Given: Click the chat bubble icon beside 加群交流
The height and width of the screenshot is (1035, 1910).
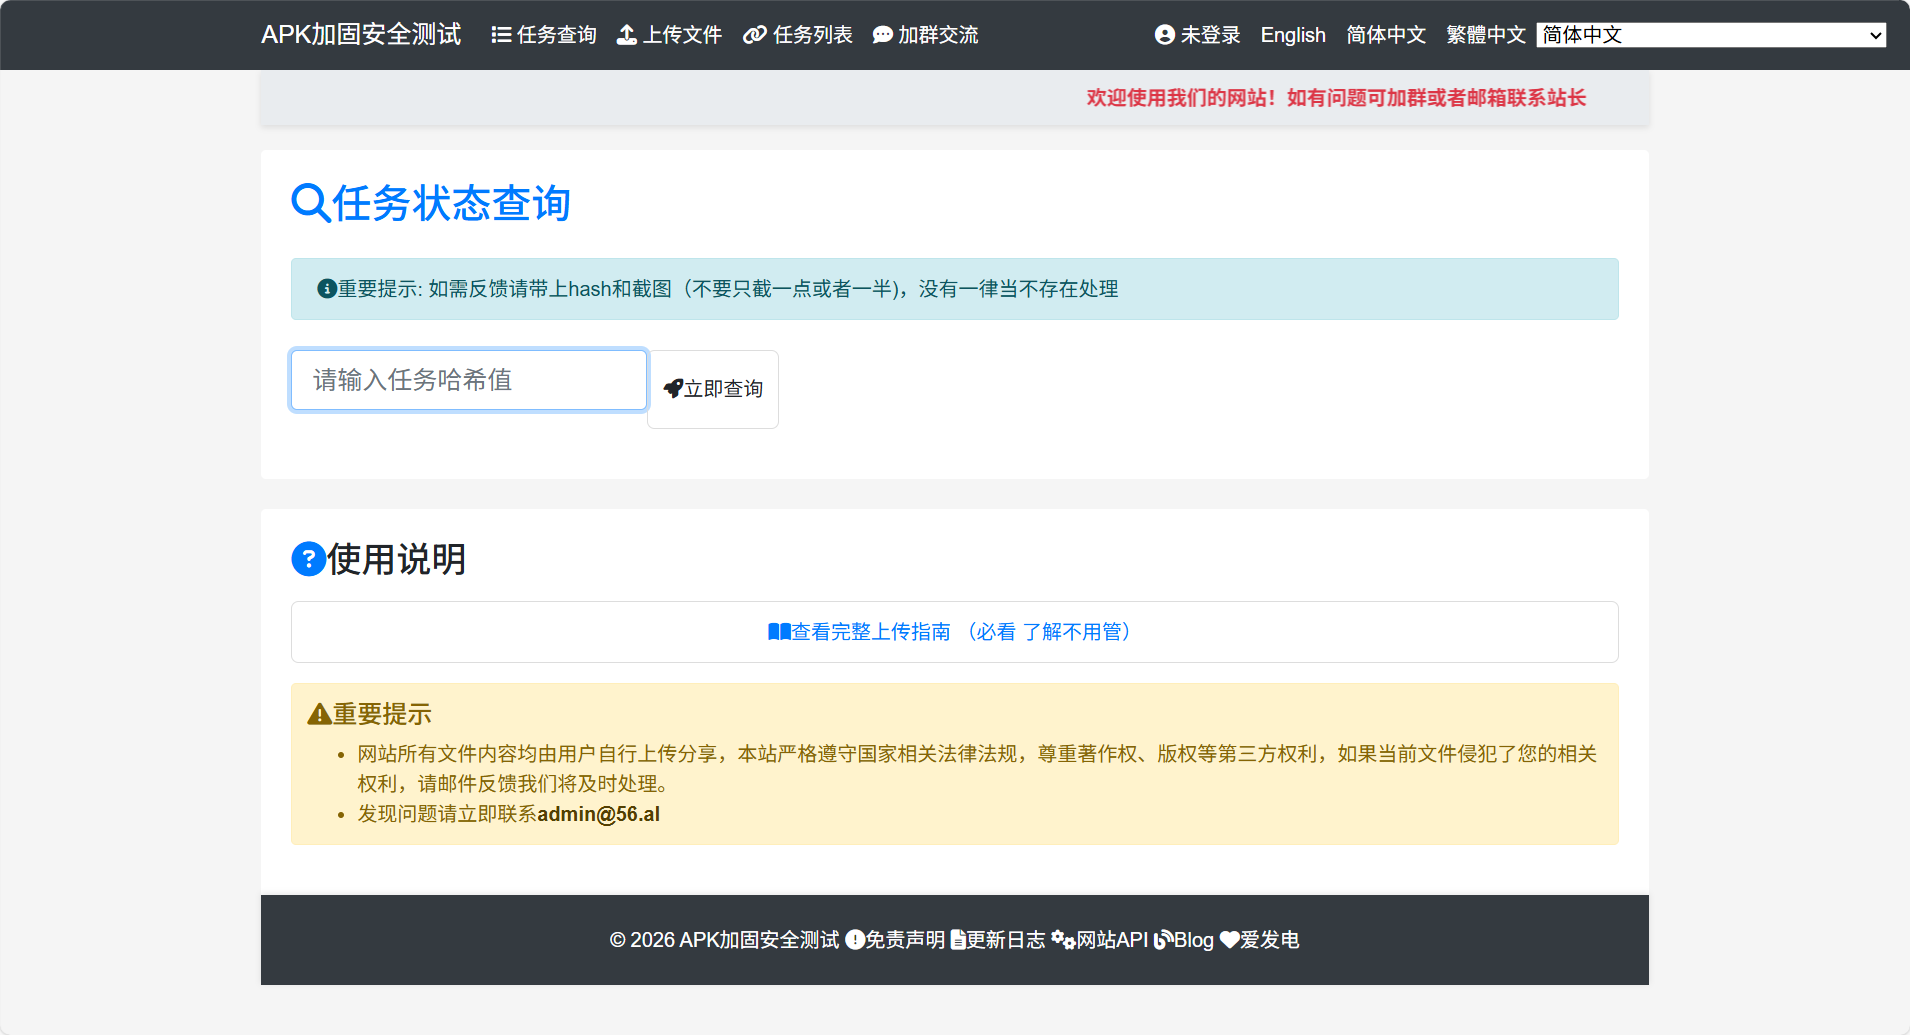Looking at the screenshot, I should click(882, 35).
